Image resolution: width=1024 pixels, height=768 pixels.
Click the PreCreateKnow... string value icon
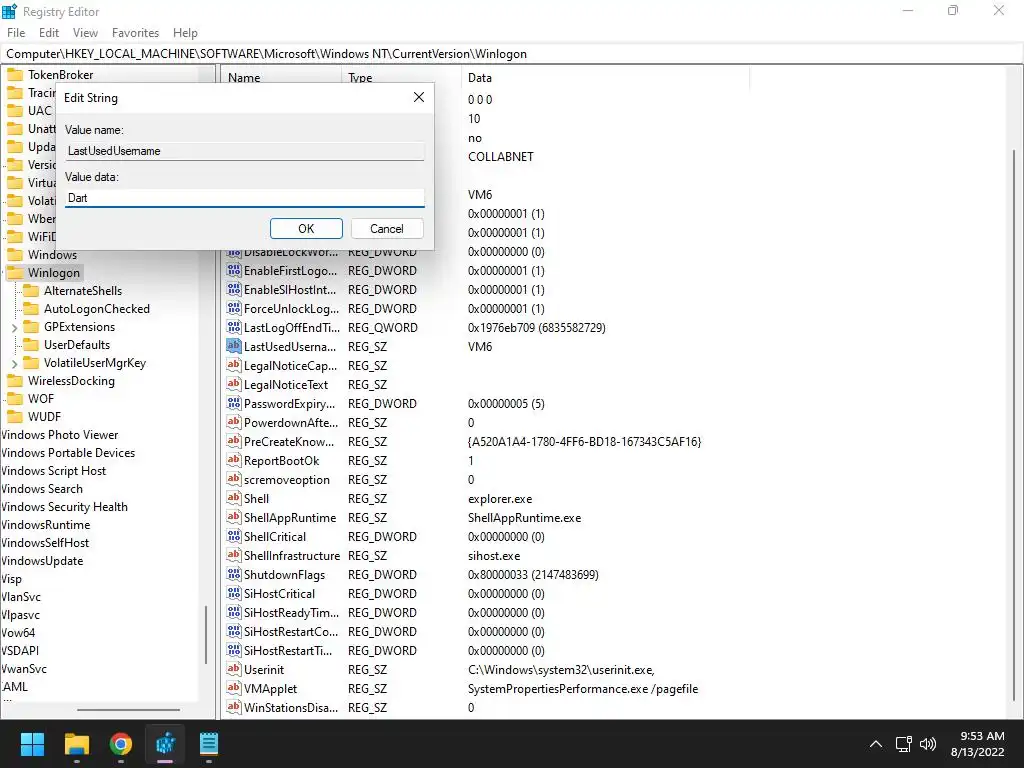pyautogui.click(x=234, y=441)
